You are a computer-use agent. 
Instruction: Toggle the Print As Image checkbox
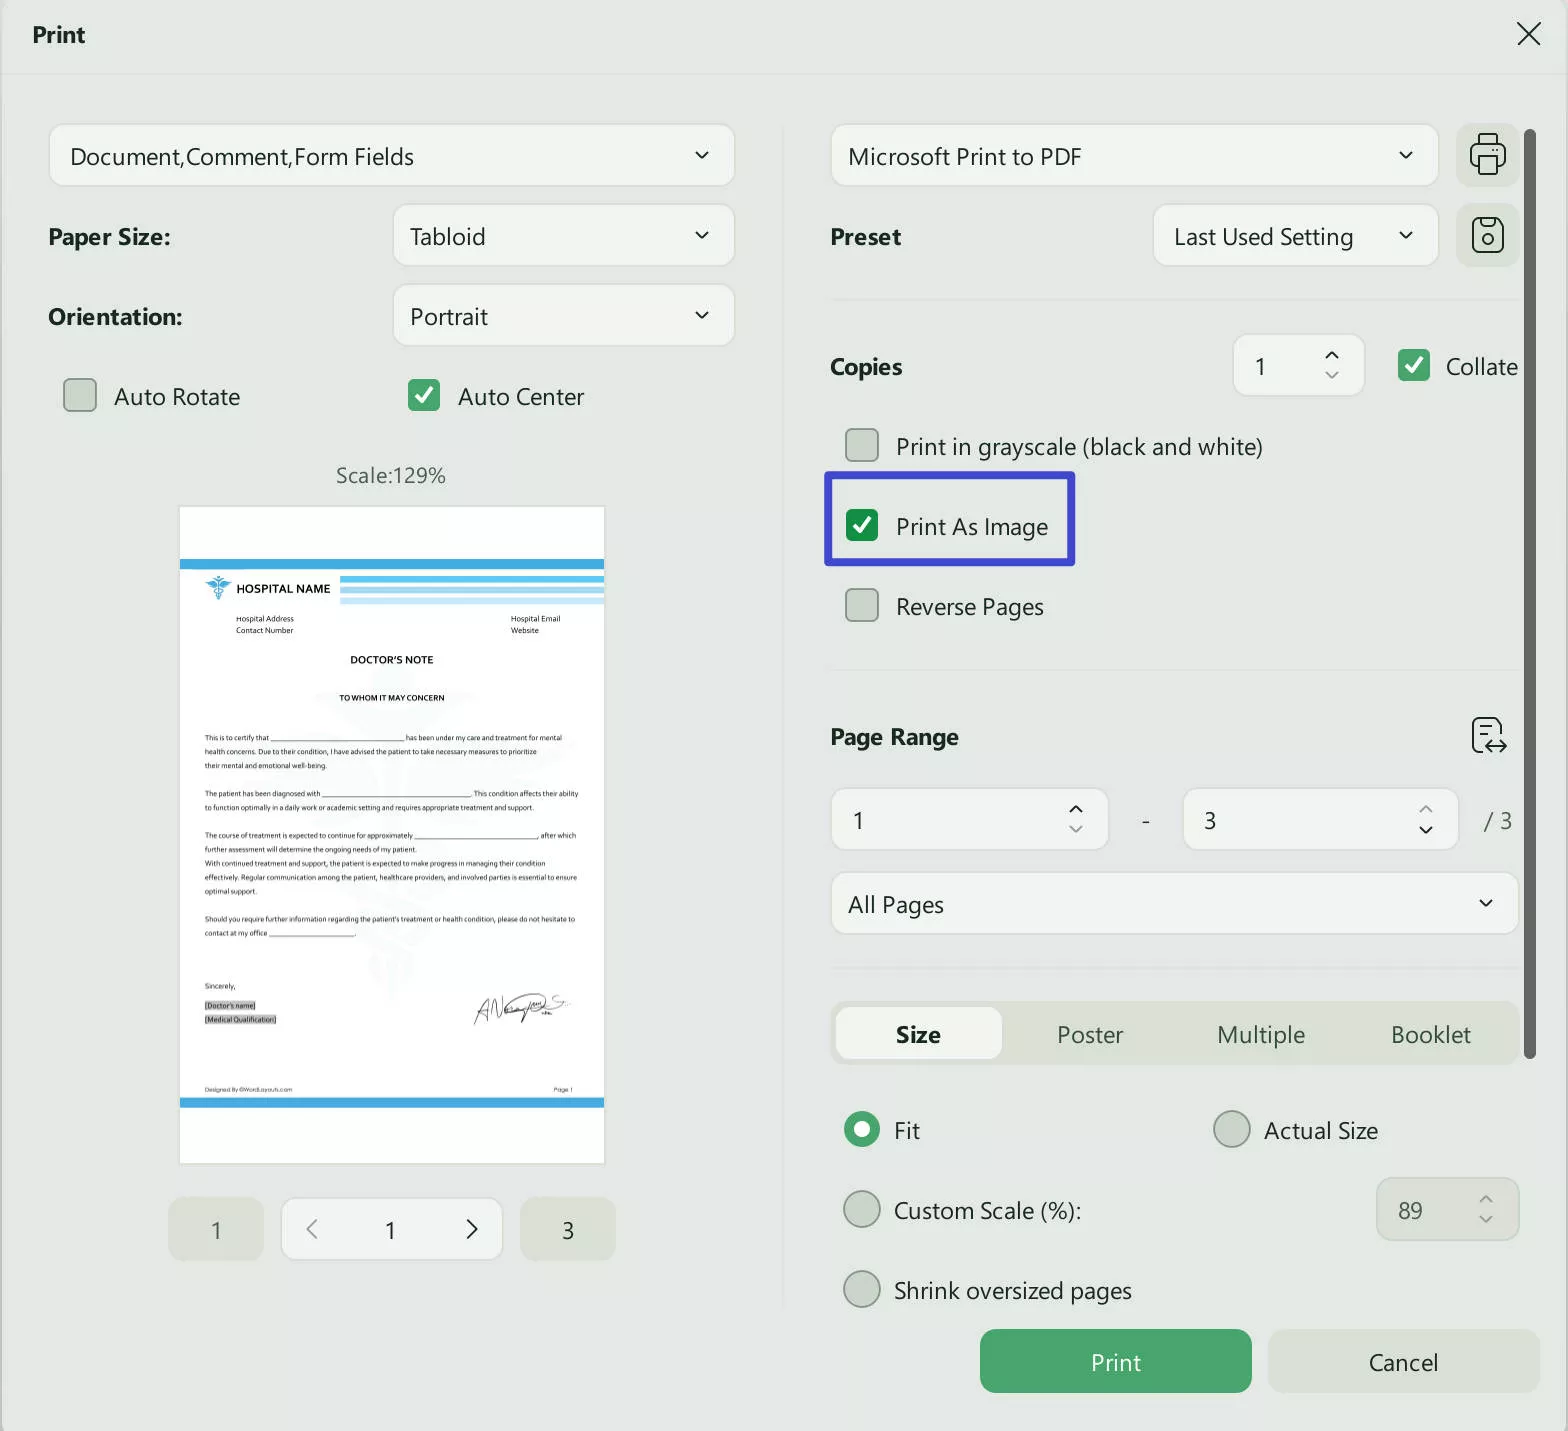click(862, 525)
